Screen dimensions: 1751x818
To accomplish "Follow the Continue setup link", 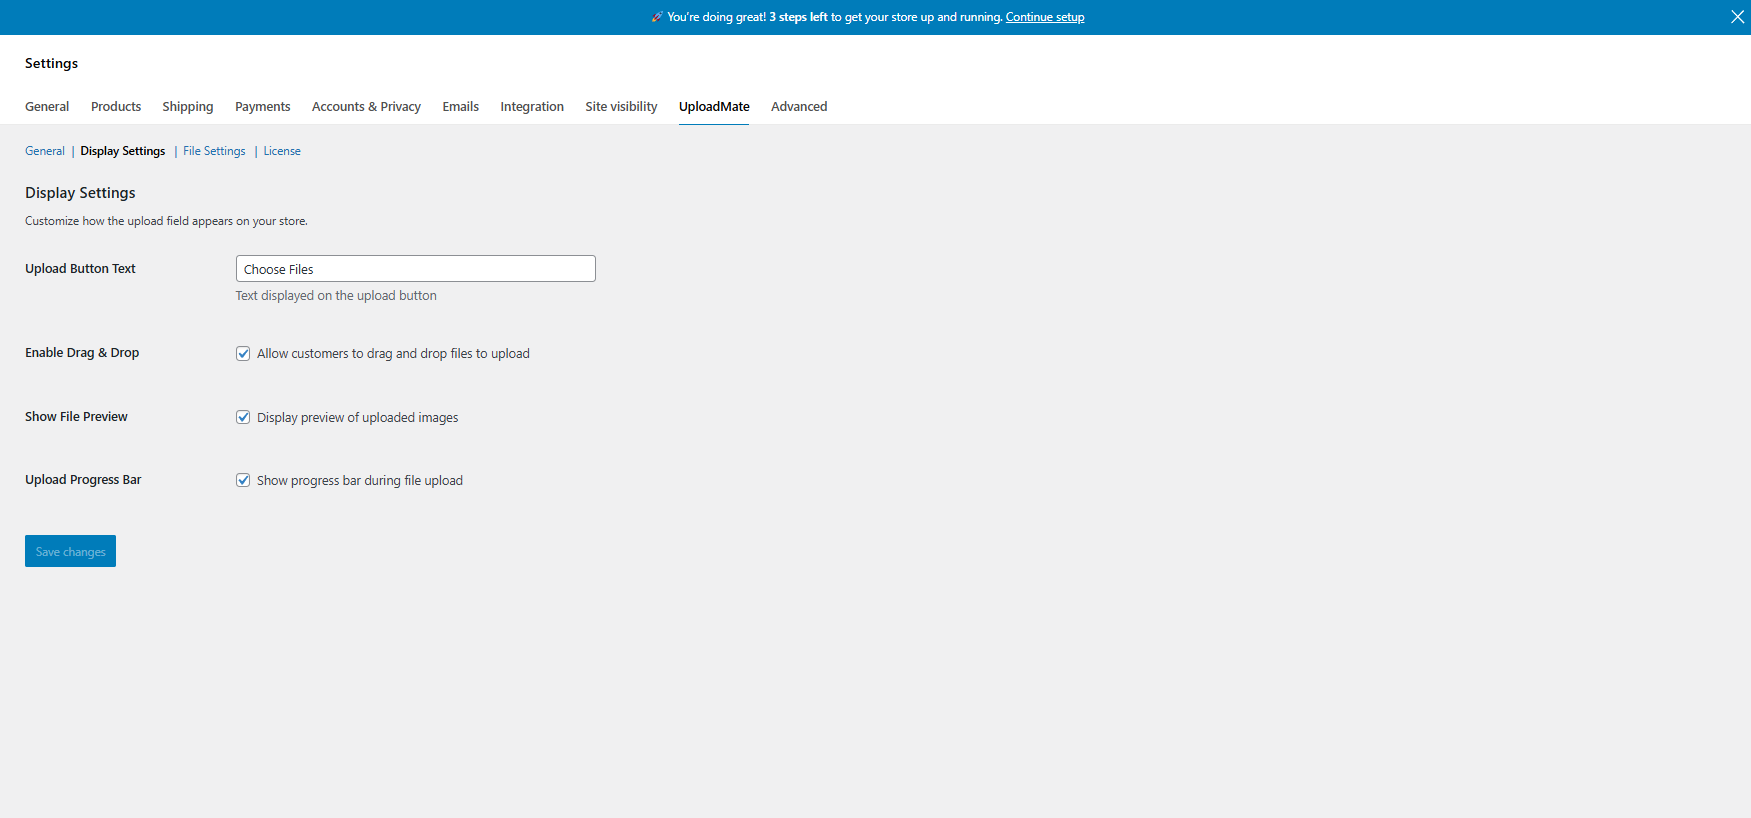I will click(x=1045, y=17).
